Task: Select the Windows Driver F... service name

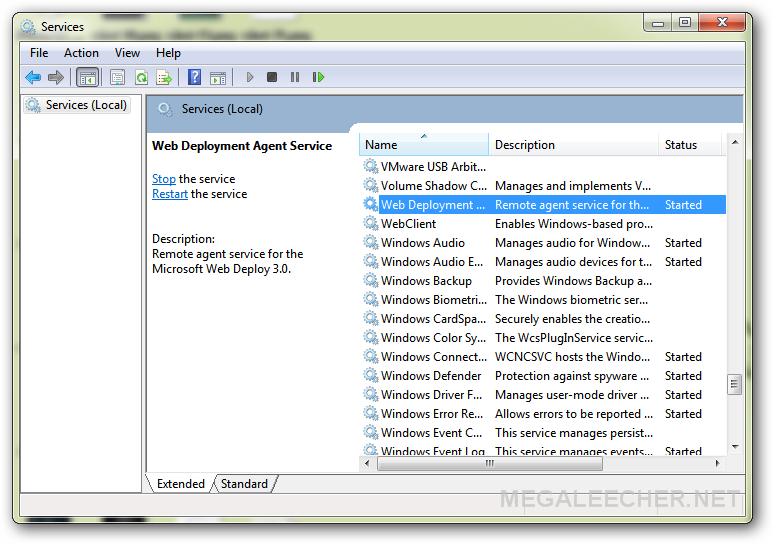Action: (x=431, y=395)
